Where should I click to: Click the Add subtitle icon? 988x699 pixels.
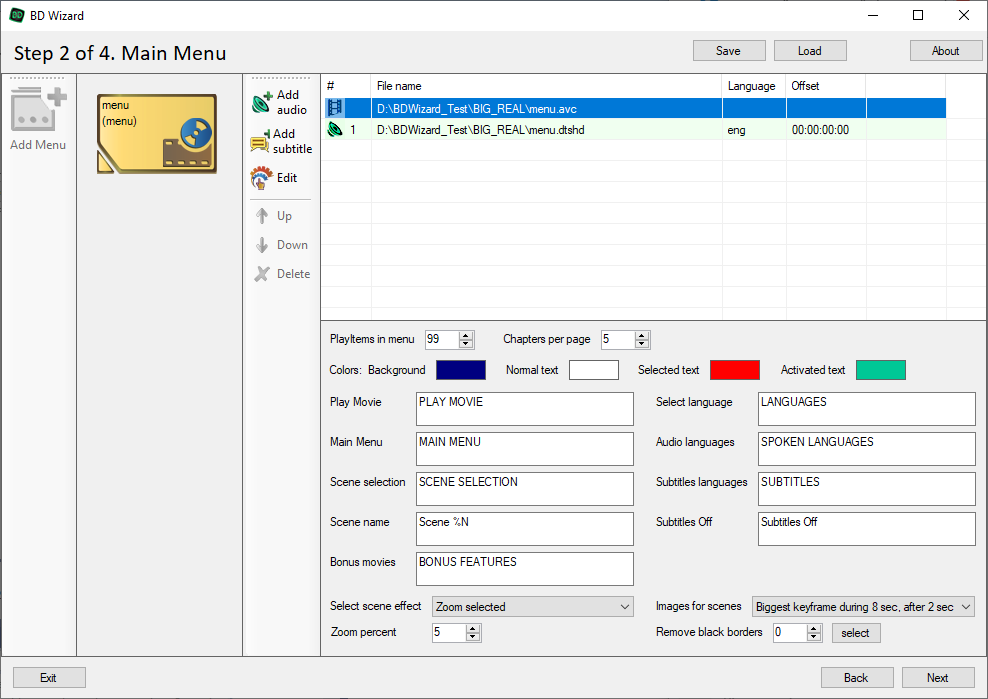pos(261,142)
